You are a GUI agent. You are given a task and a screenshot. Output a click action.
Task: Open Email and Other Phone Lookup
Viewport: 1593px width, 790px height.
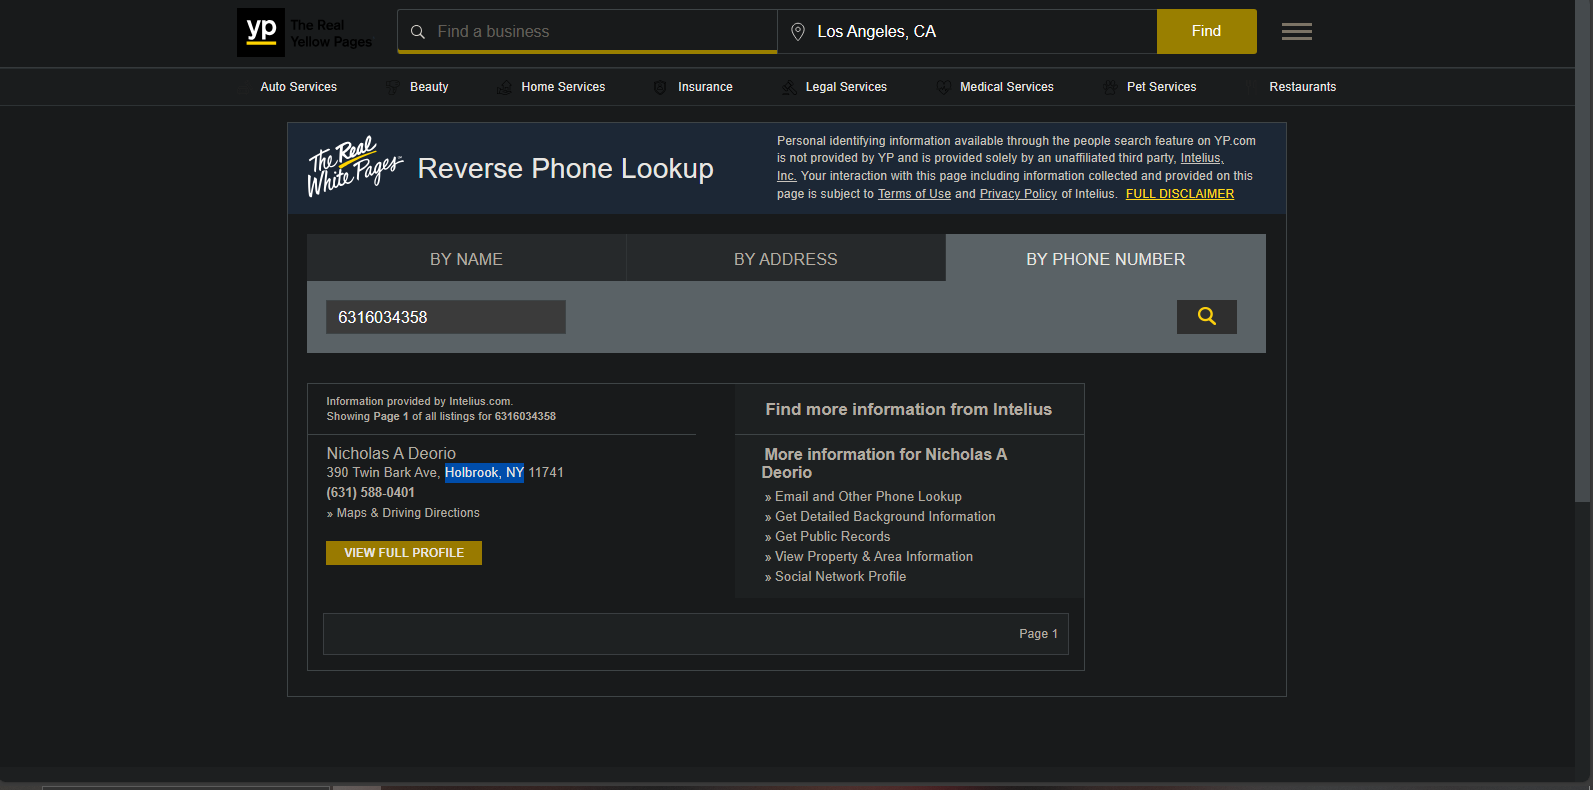click(868, 496)
